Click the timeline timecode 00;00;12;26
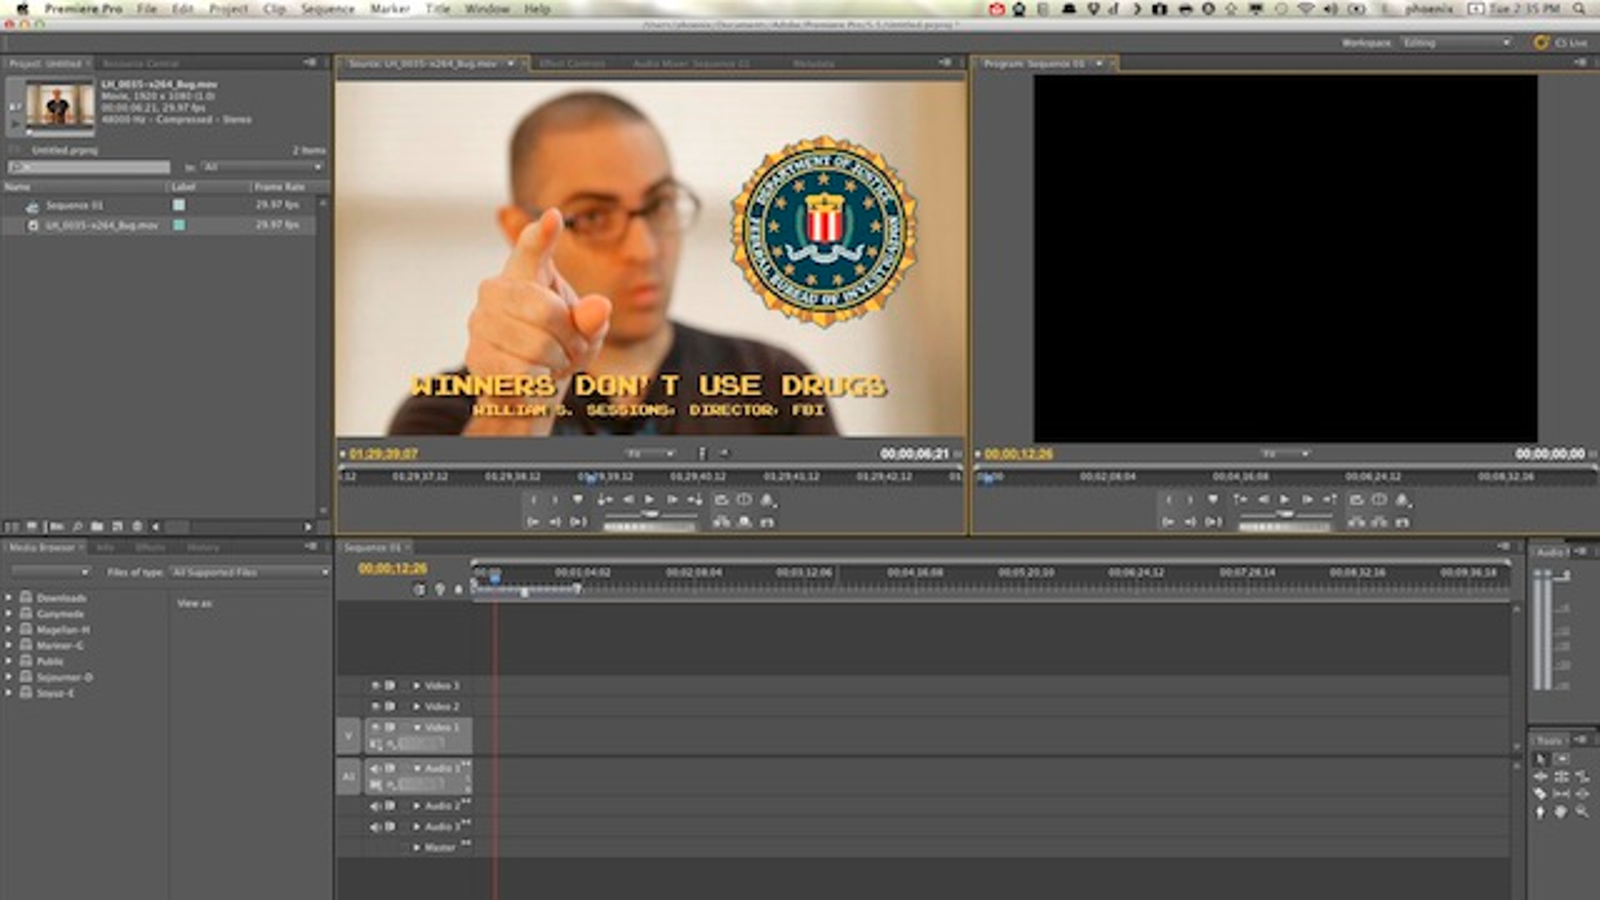This screenshot has width=1600, height=900. click(392, 568)
